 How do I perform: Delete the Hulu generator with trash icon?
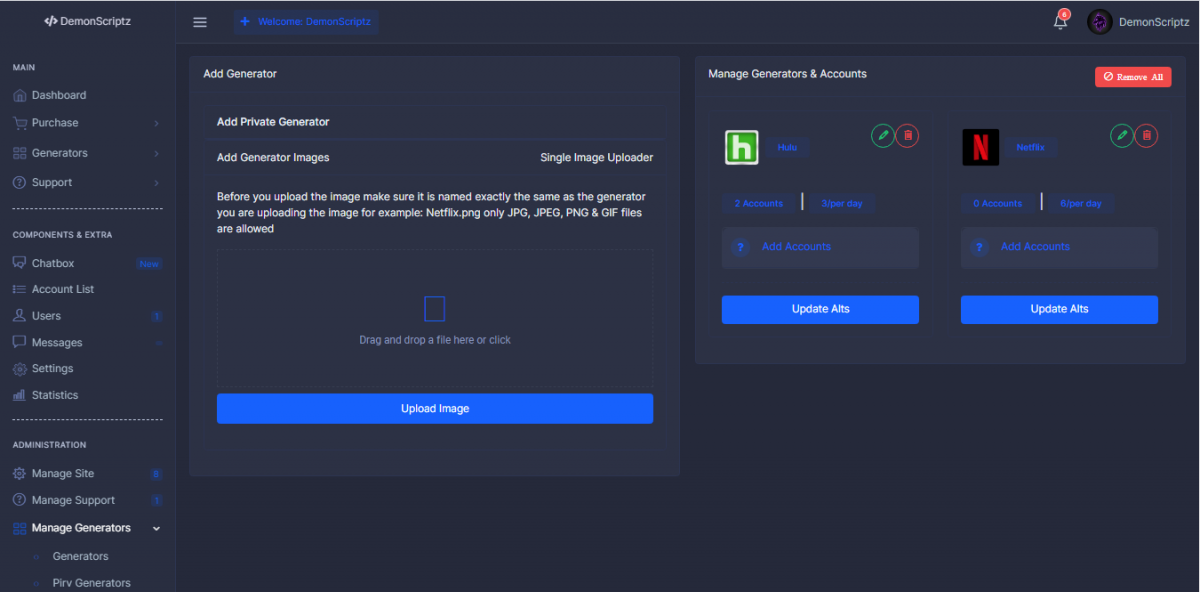pyautogui.click(x=907, y=135)
